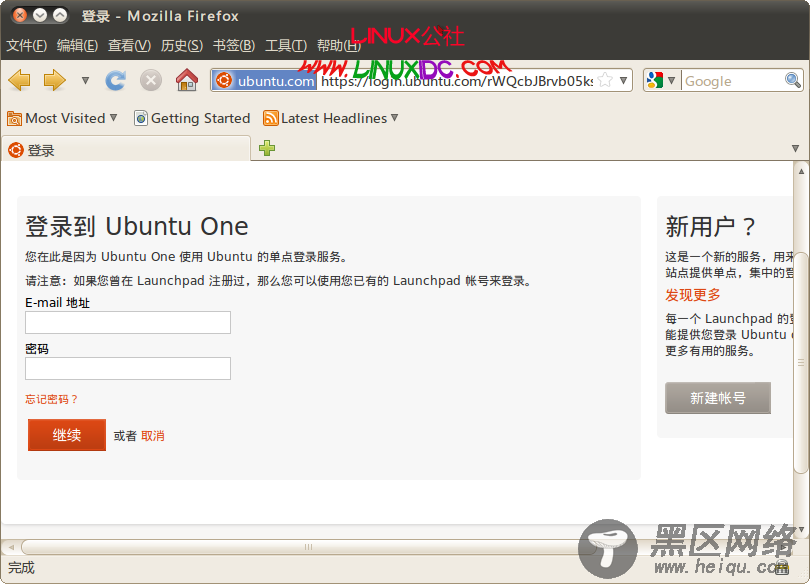The image size is (810, 584).
Task: Click the ubuntu.com site identity button
Action: [264, 81]
